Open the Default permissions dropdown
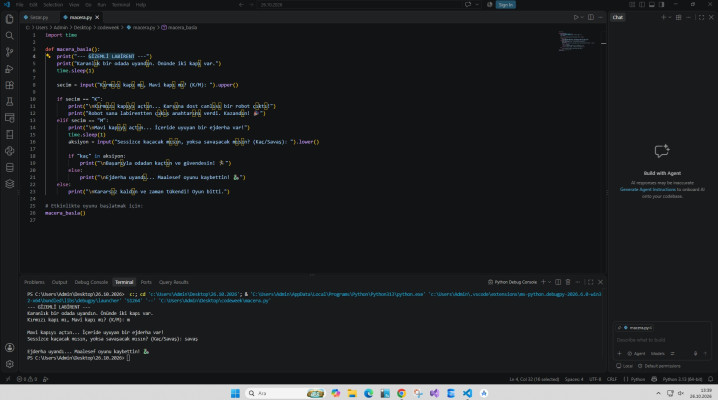 [x=659, y=366]
